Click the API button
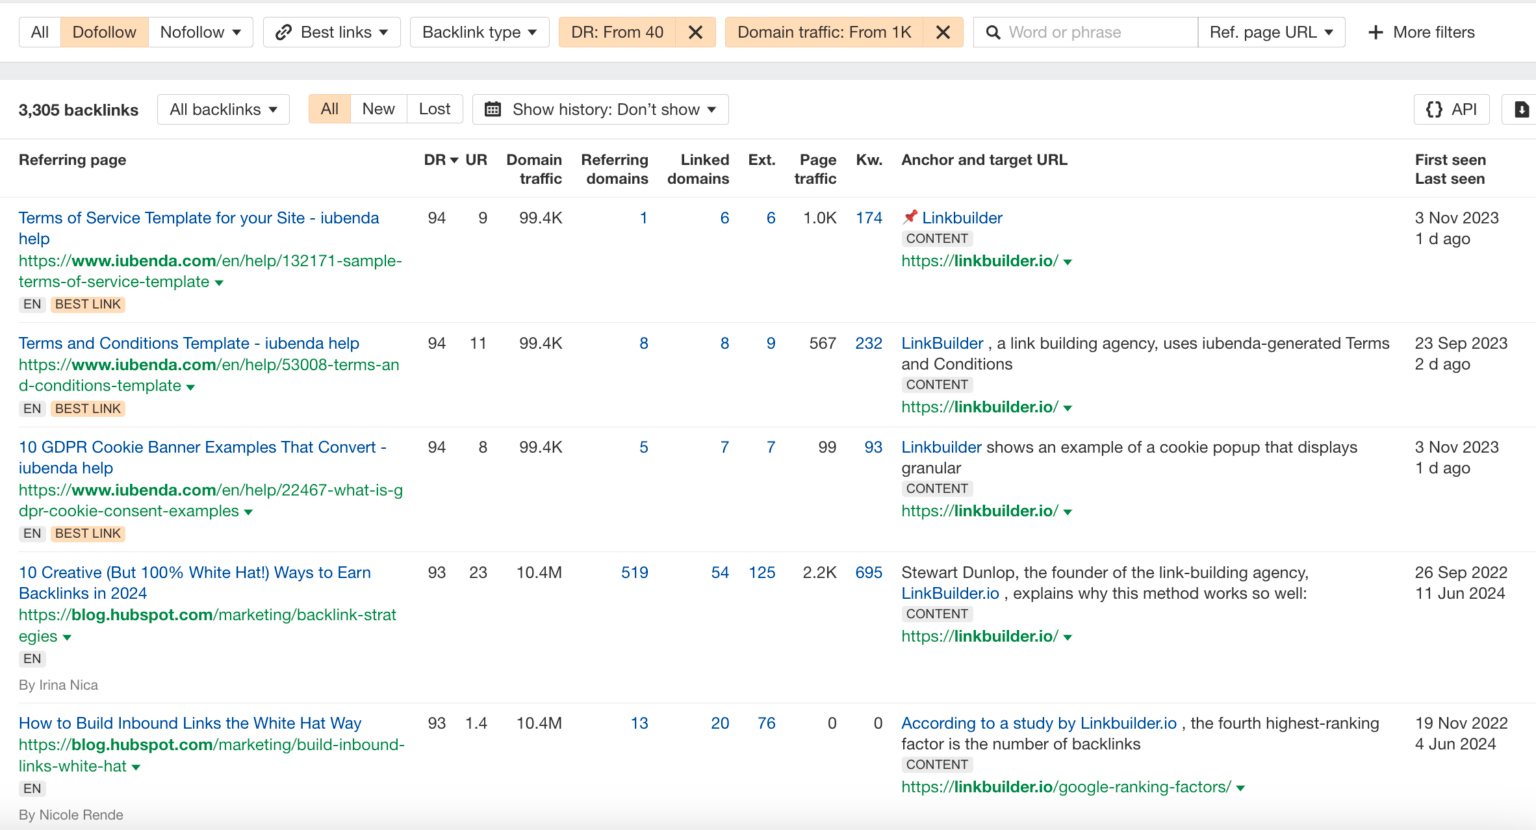The height and width of the screenshot is (830, 1536). [1451, 109]
